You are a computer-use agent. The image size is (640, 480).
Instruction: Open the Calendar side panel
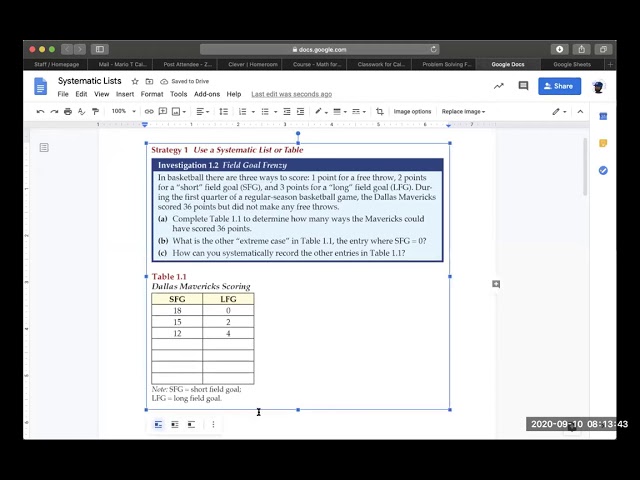(603, 117)
